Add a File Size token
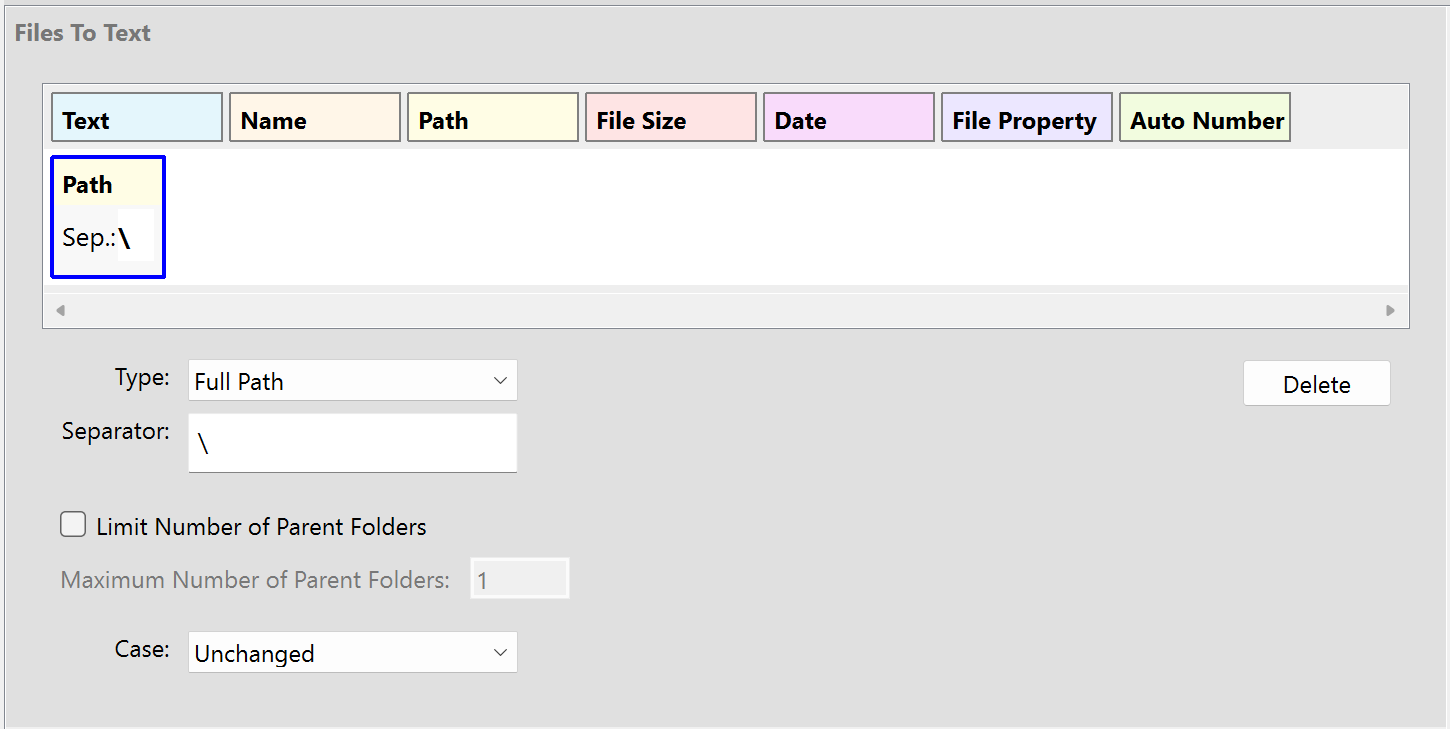 (x=670, y=117)
